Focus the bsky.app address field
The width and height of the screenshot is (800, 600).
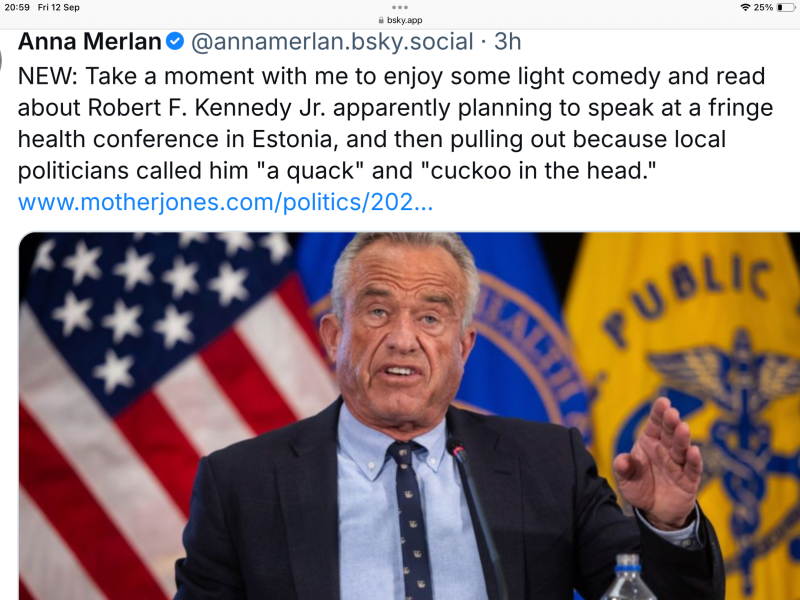tap(404, 19)
